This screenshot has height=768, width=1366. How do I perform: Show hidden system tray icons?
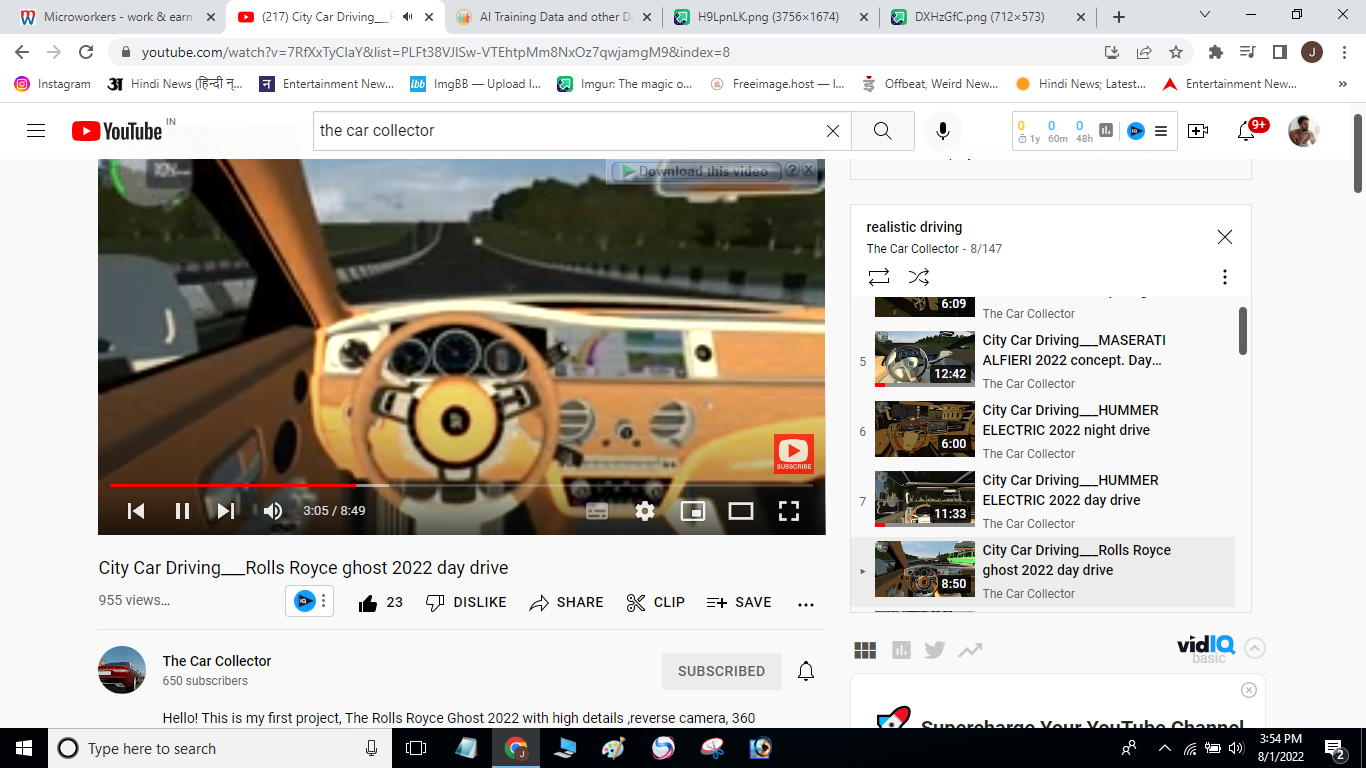1164,748
